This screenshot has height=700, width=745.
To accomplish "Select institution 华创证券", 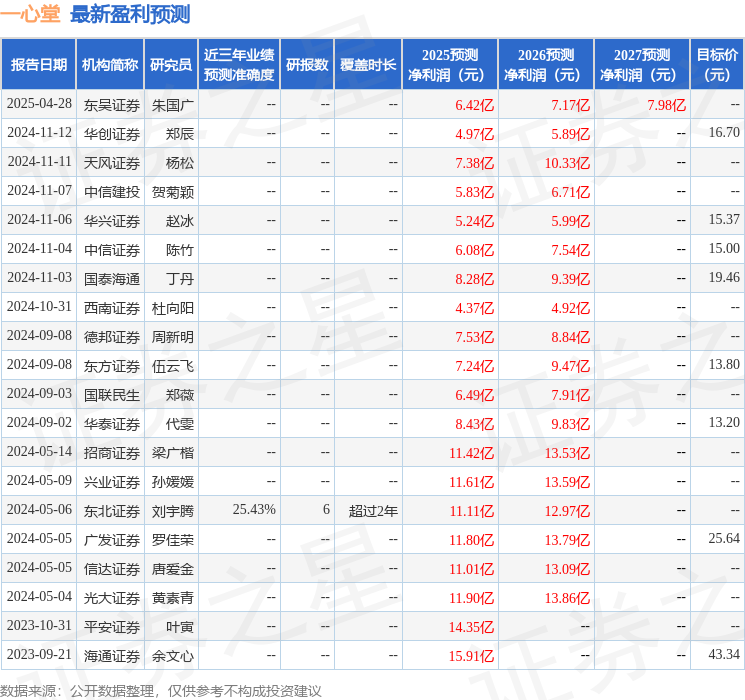I will tap(112, 134).
